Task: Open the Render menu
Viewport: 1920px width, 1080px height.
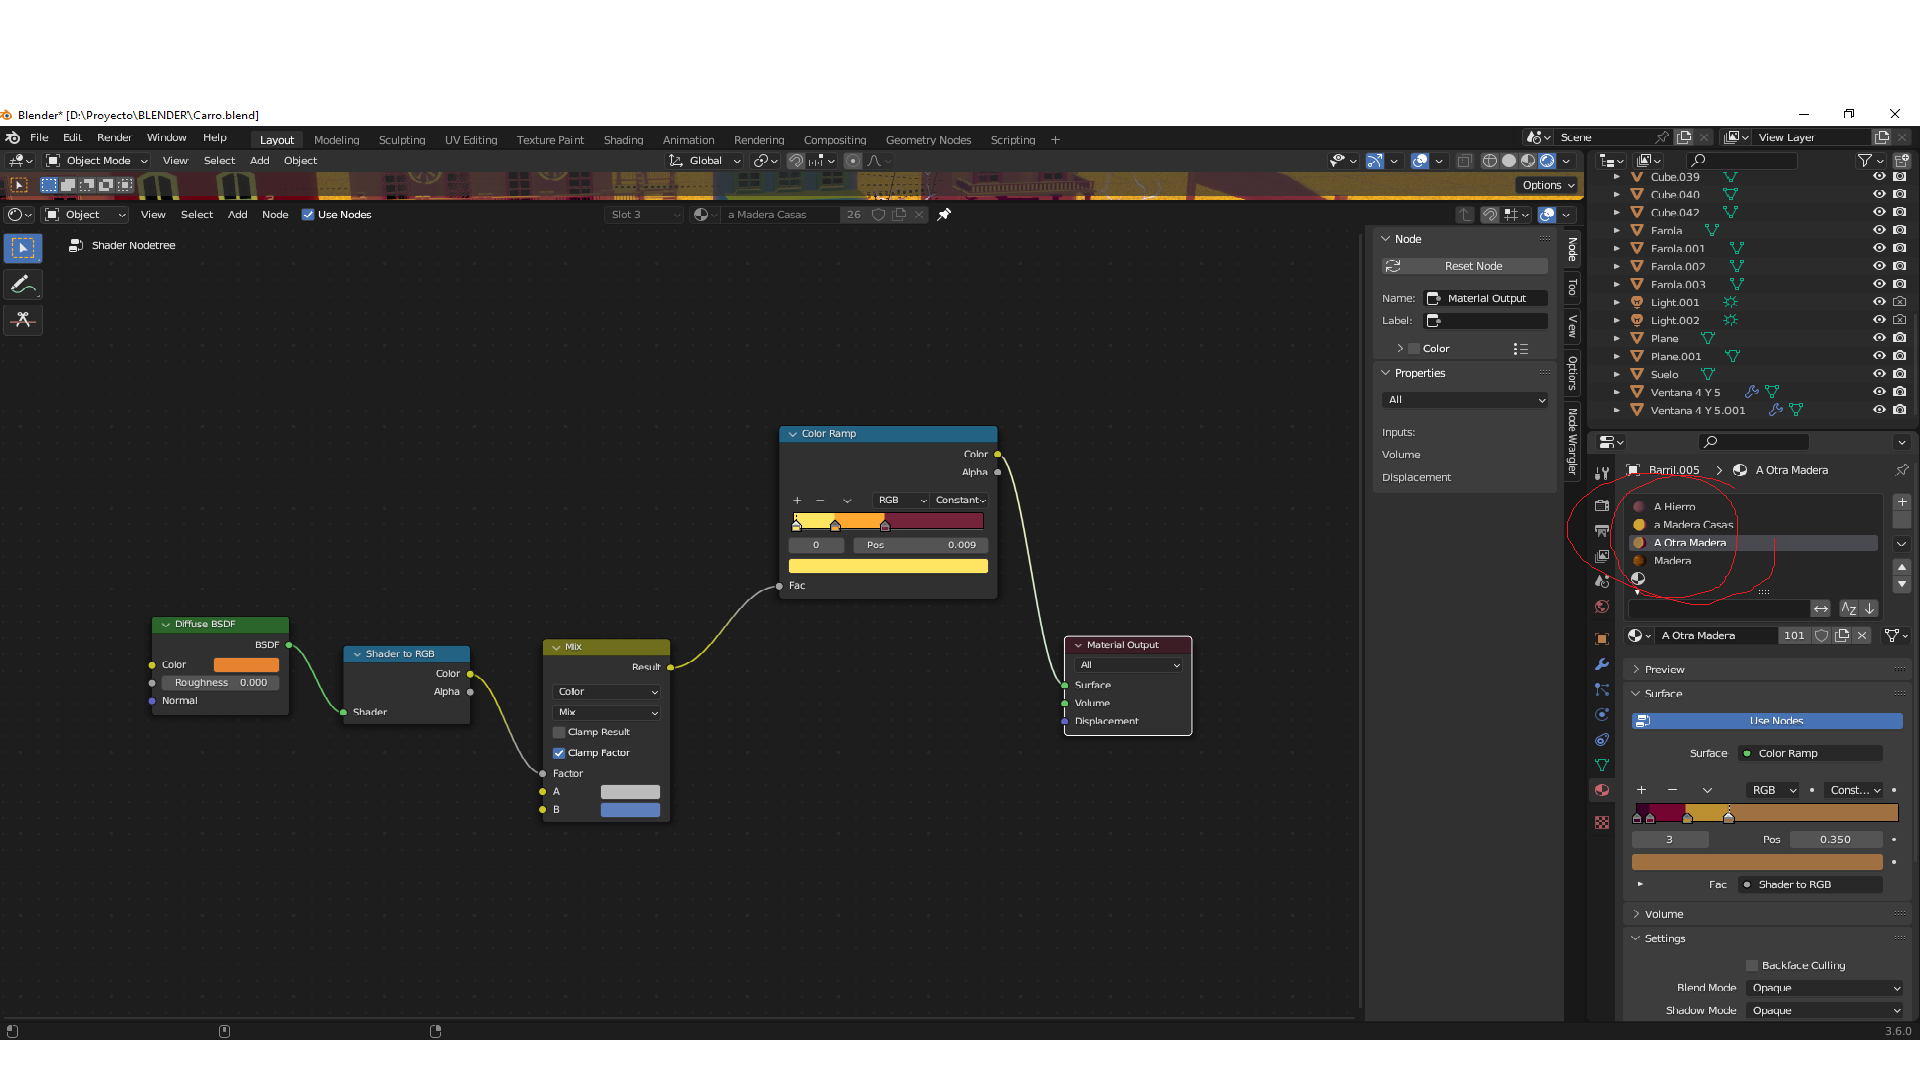Action: [x=114, y=138]
